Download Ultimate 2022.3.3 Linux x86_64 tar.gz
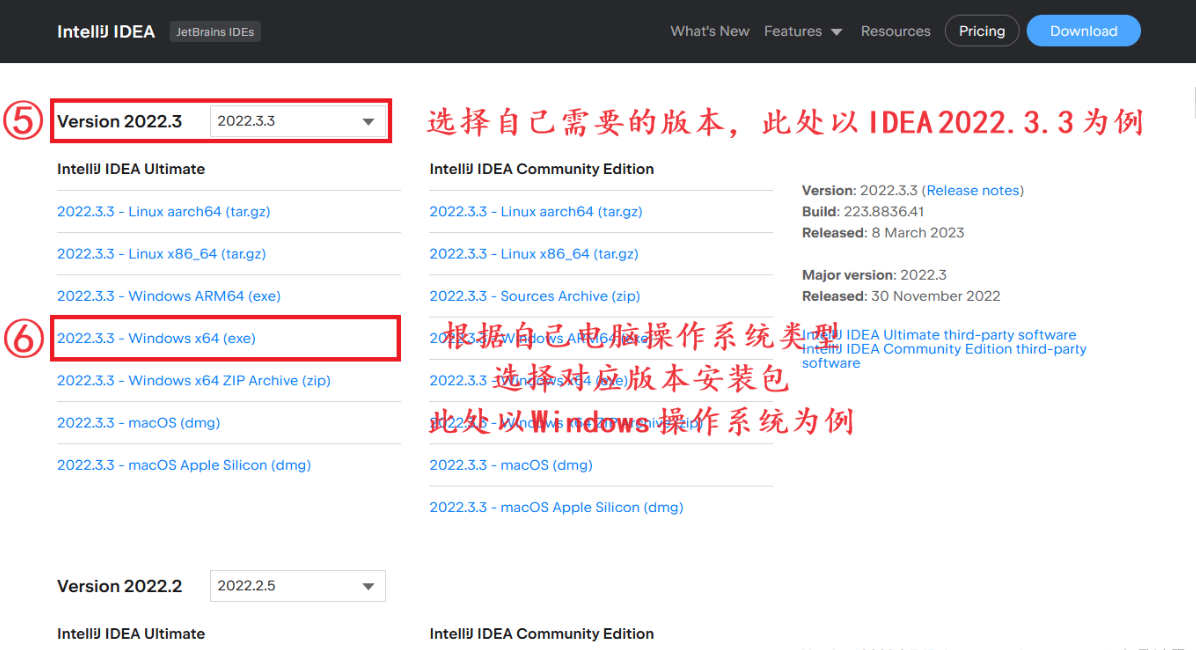 (161, 254)
